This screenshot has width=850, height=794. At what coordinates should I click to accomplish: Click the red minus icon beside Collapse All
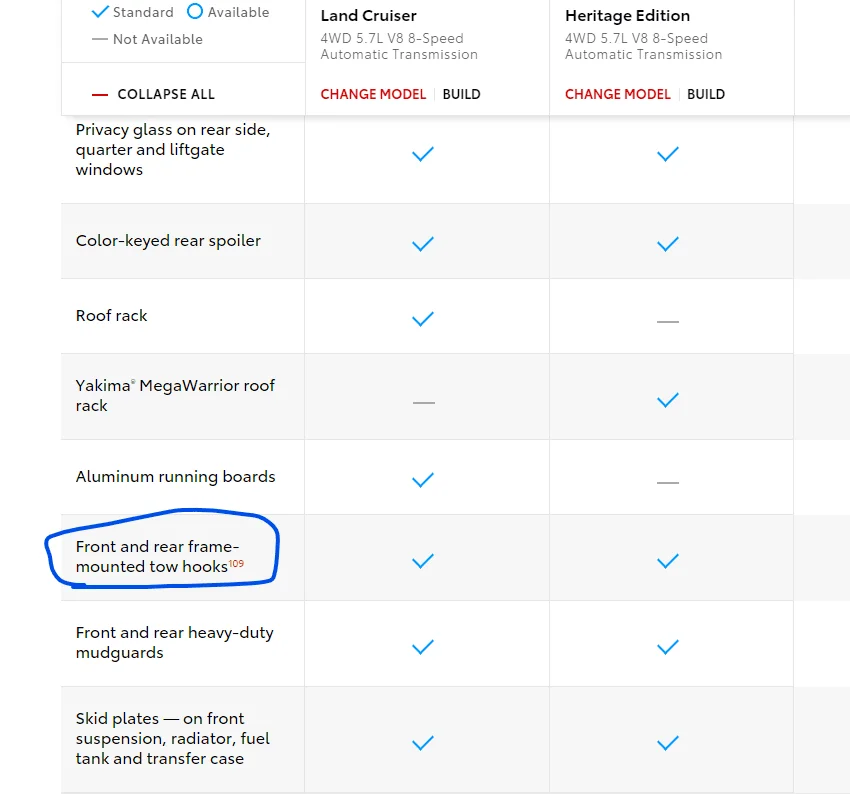click(x=100, y=95)
